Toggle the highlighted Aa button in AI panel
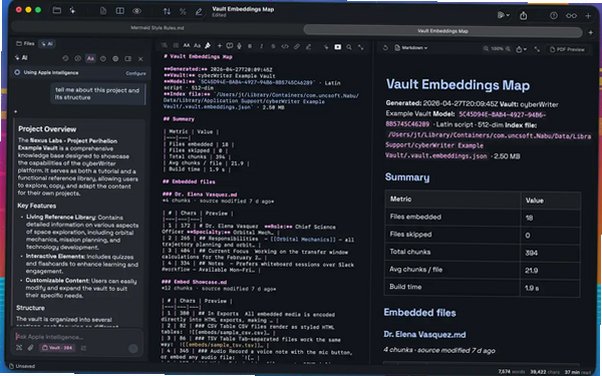 click(x=90, y=58)
